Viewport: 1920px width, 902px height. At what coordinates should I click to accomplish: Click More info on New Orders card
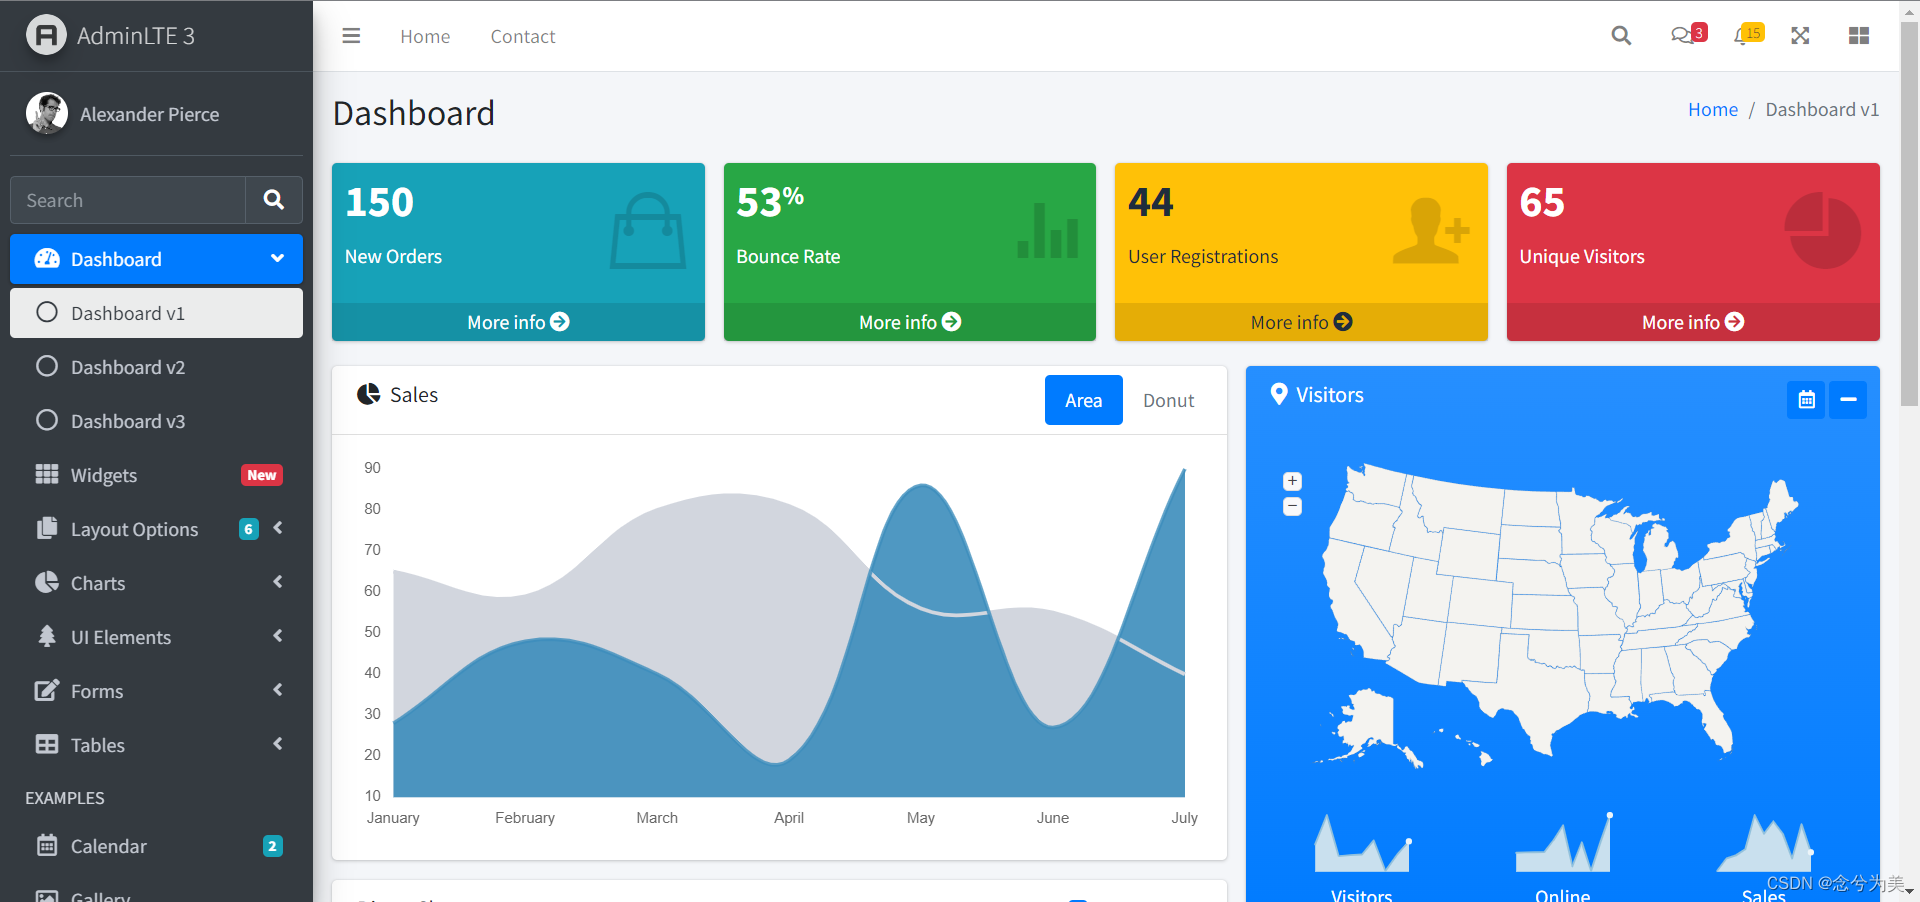coord(518,322)
